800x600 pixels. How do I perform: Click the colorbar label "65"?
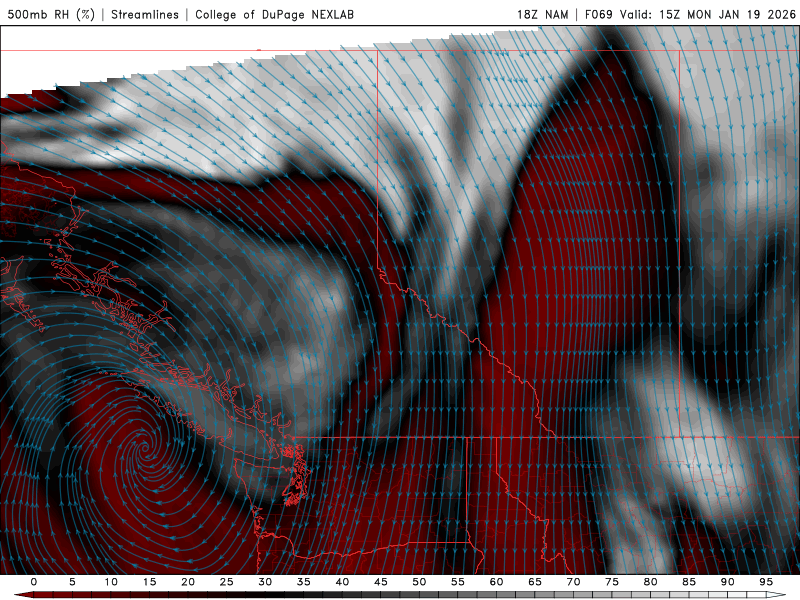pos(535,582)
